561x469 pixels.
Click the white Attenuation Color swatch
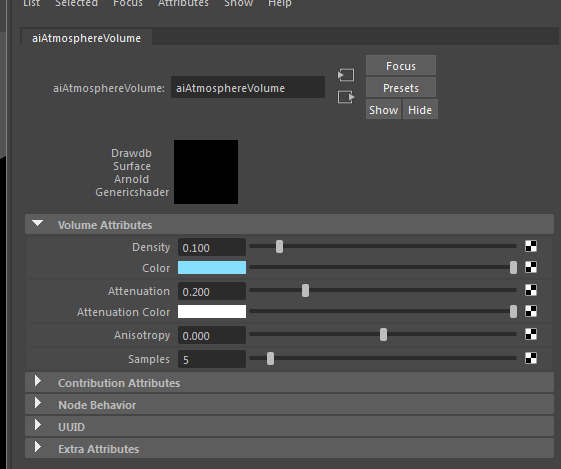(212, 312)
